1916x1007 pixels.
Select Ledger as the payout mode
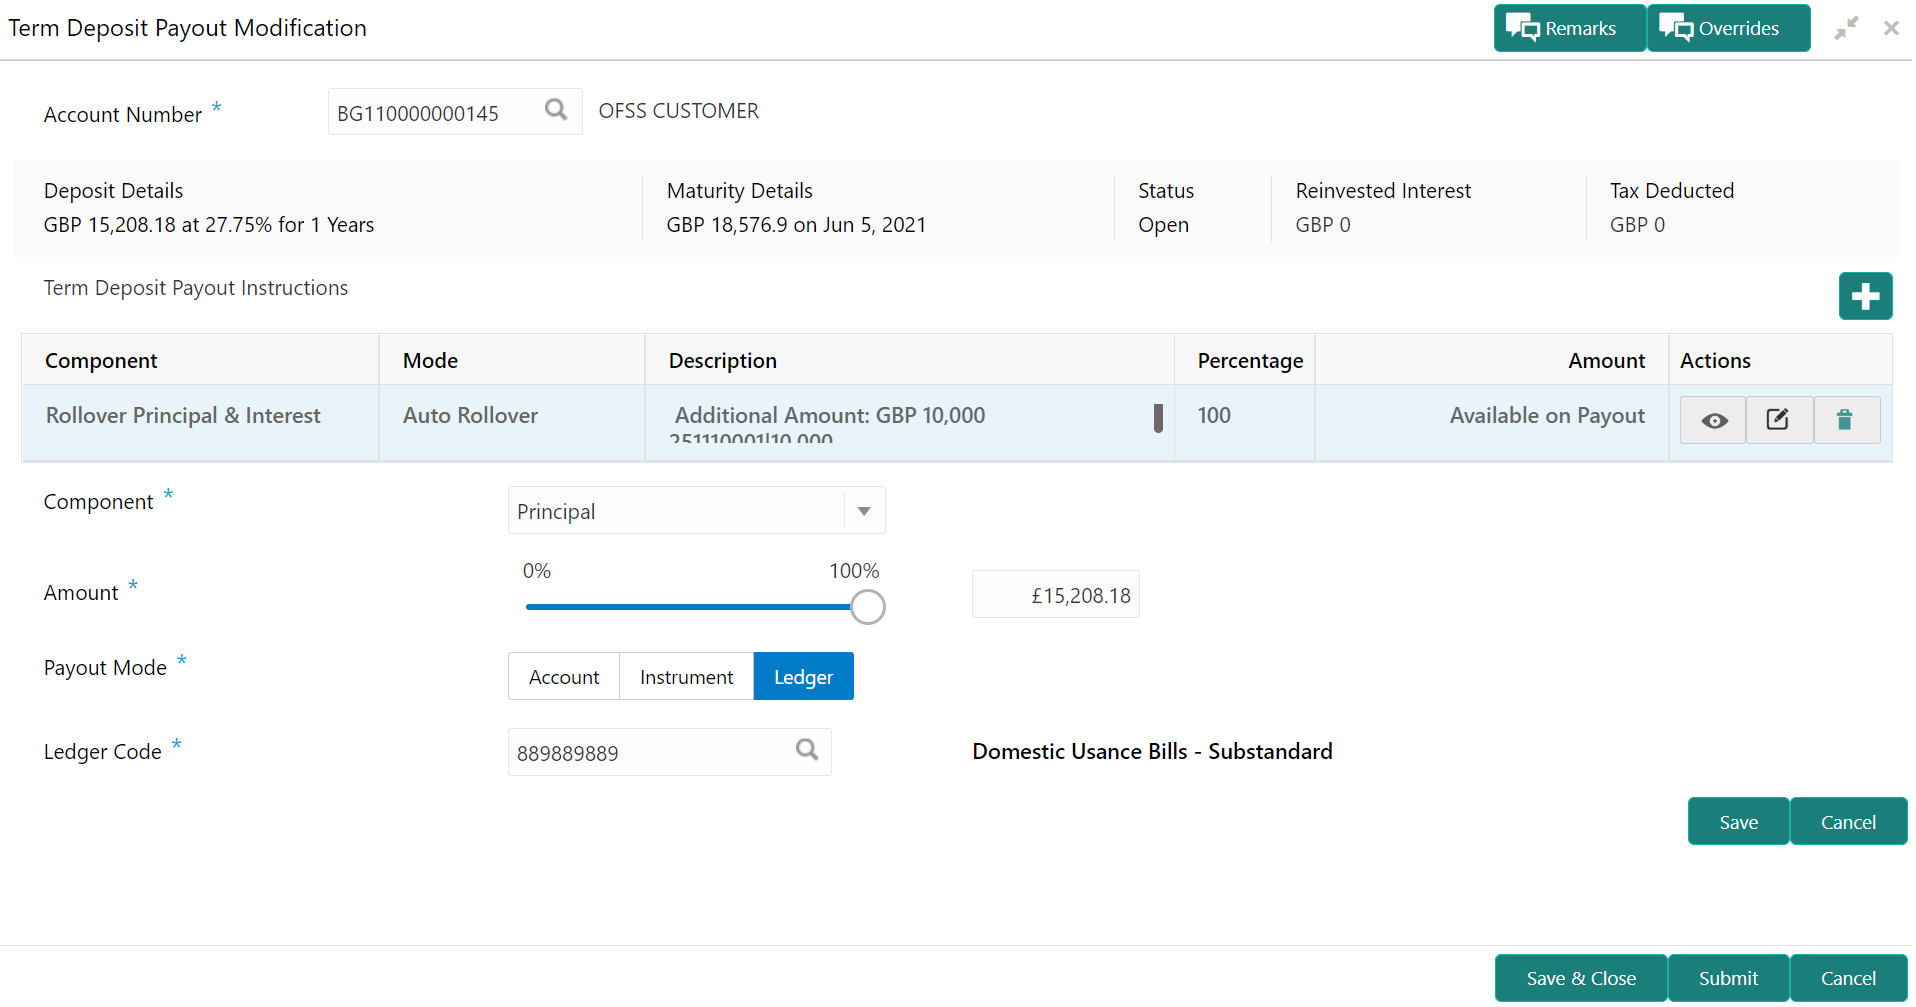pyautogui.click(x=803, y=677)
